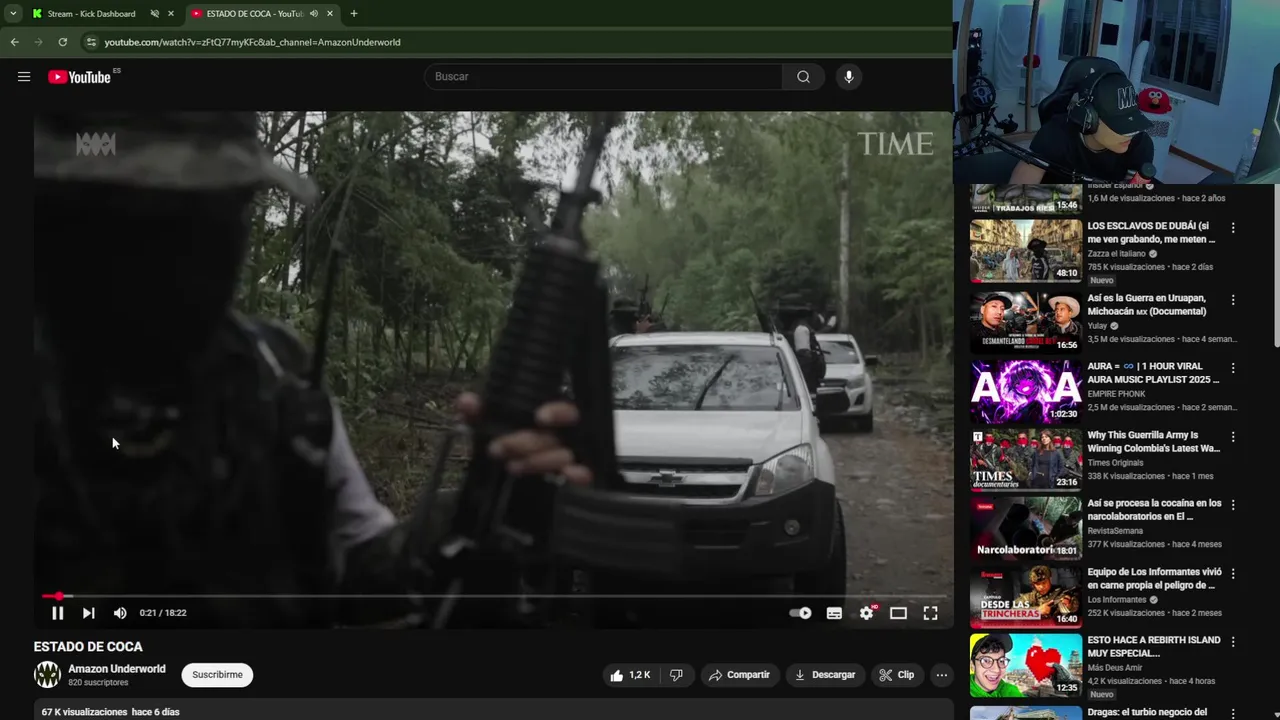The height and width of the screenshot is (720, 1280).
Task: Play the AURA music playlist thumbnail
Action: tap(1026, 391)
